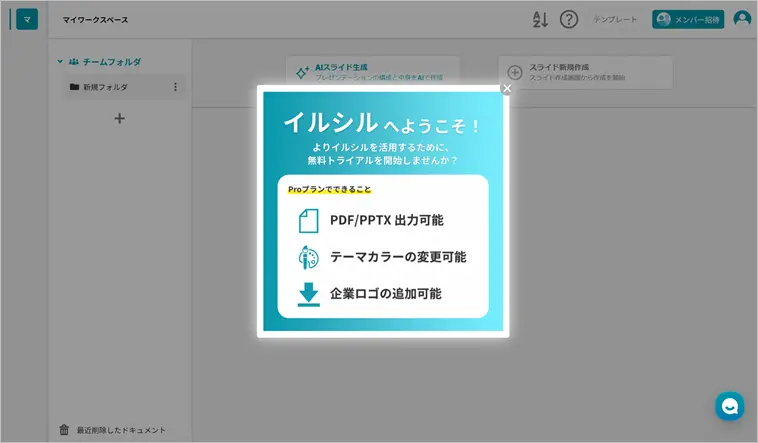The height and width of the screenshot is (443, 758).
Task: Open the chat support bubble
Action: [x=730, y=406]
